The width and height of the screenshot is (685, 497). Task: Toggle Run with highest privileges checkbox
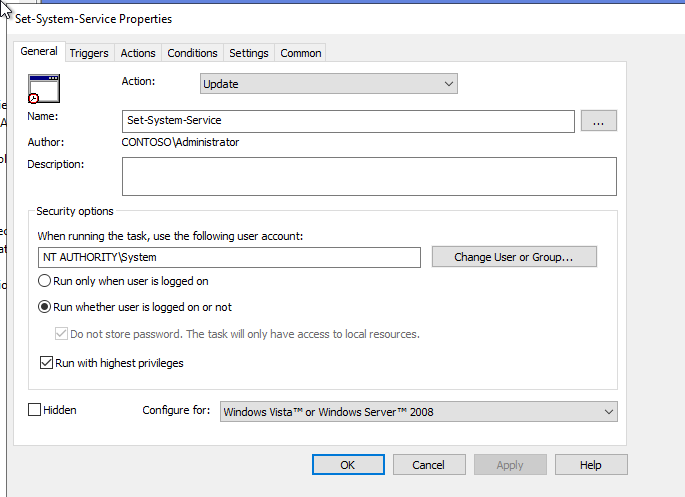46,363
